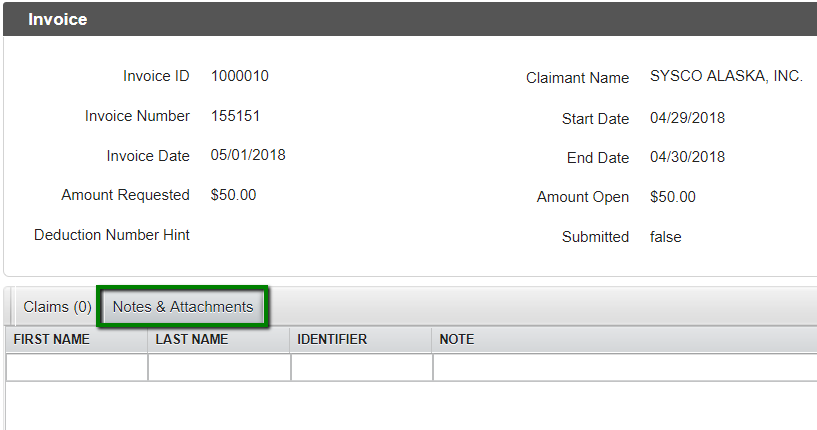Select the Invoice ID value 1000010

(240, 76)
